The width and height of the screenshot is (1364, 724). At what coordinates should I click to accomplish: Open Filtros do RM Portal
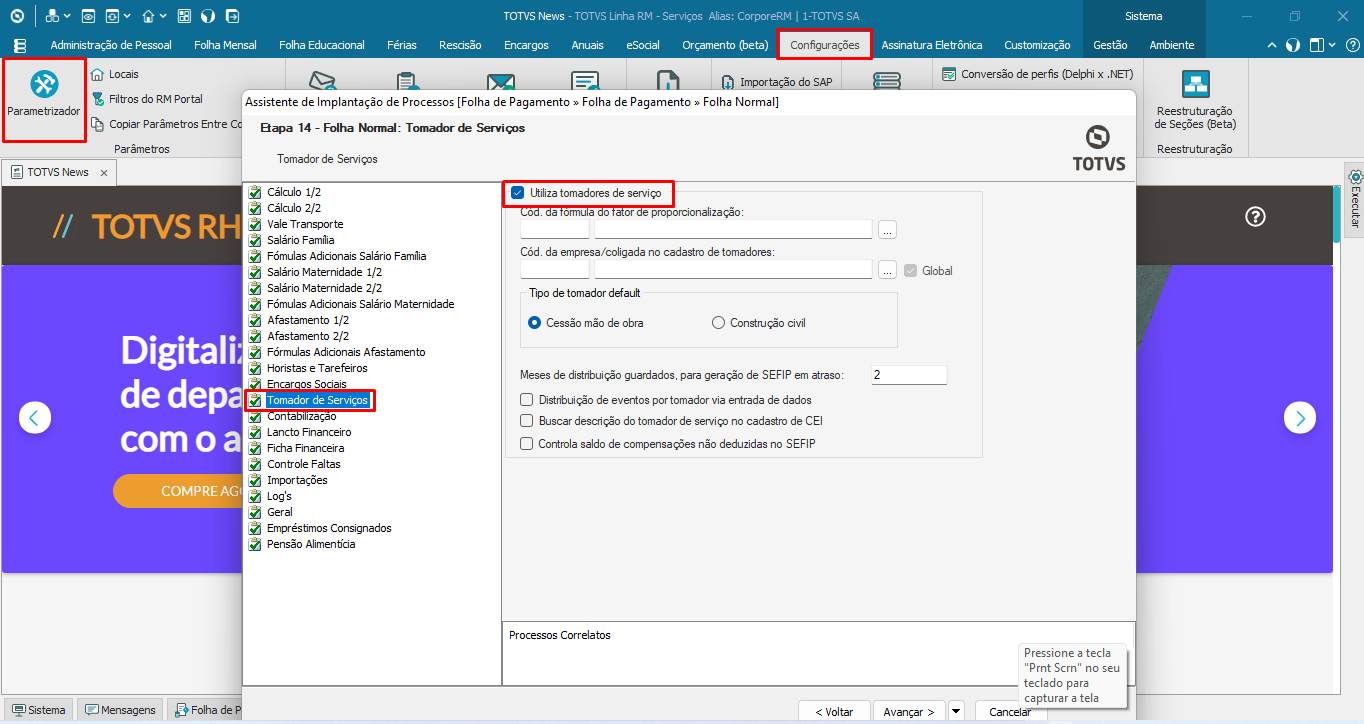pos(146,99)
